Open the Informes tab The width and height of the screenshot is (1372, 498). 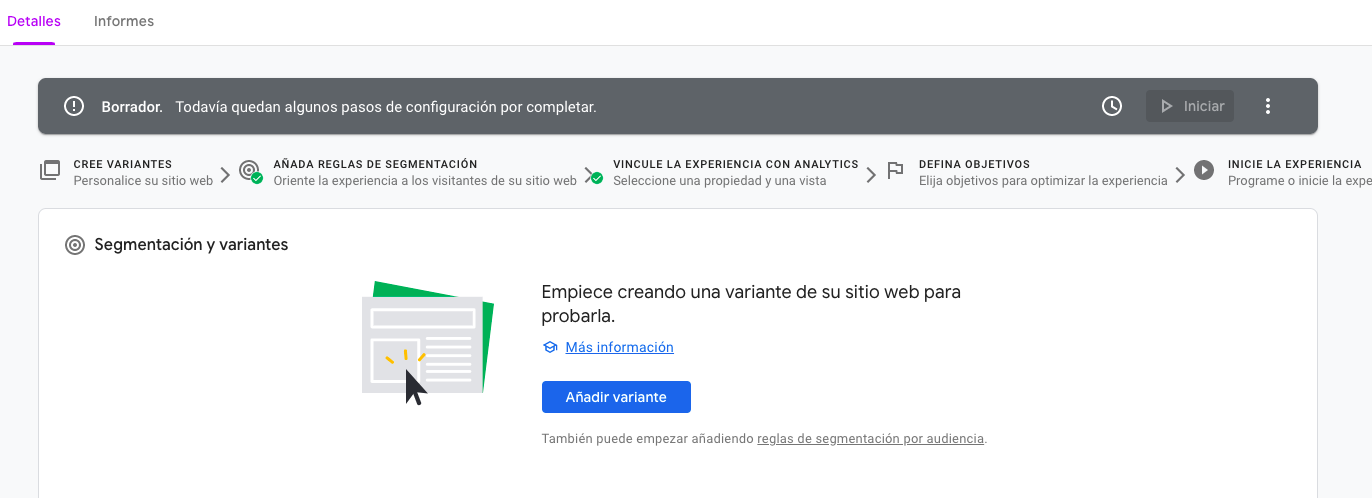124,21
